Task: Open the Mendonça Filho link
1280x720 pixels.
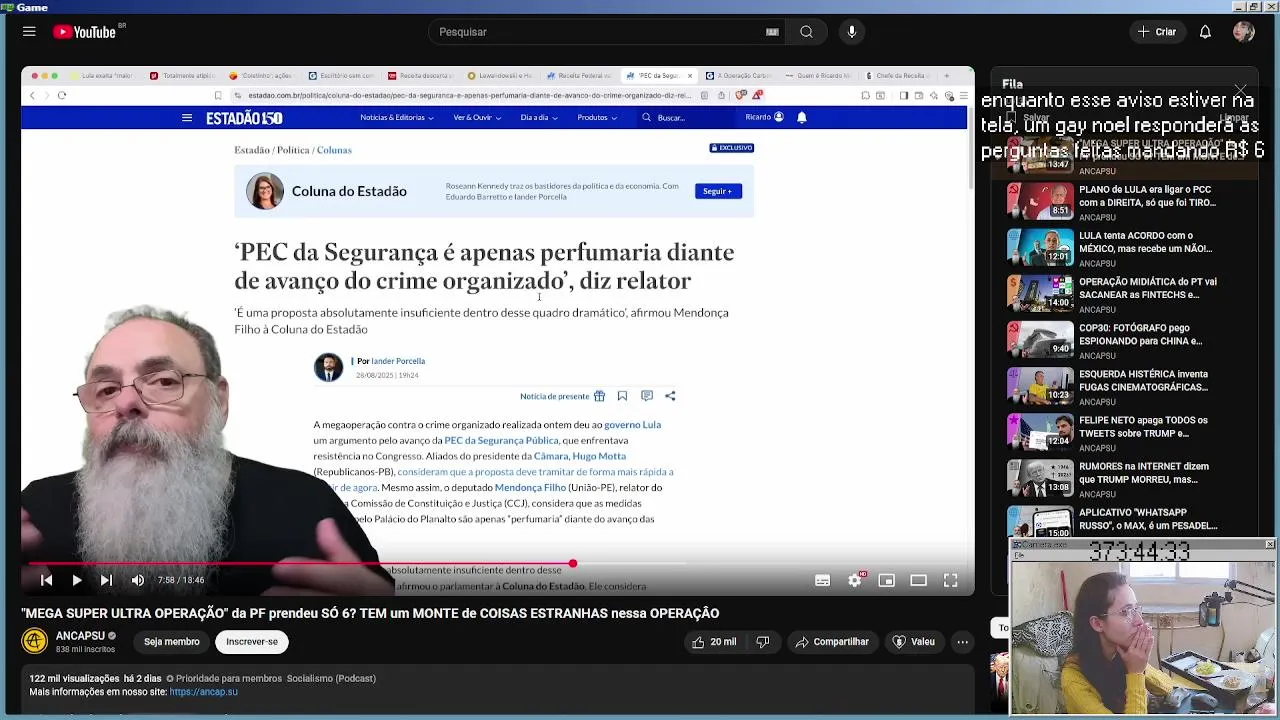Action: point(530,487)
